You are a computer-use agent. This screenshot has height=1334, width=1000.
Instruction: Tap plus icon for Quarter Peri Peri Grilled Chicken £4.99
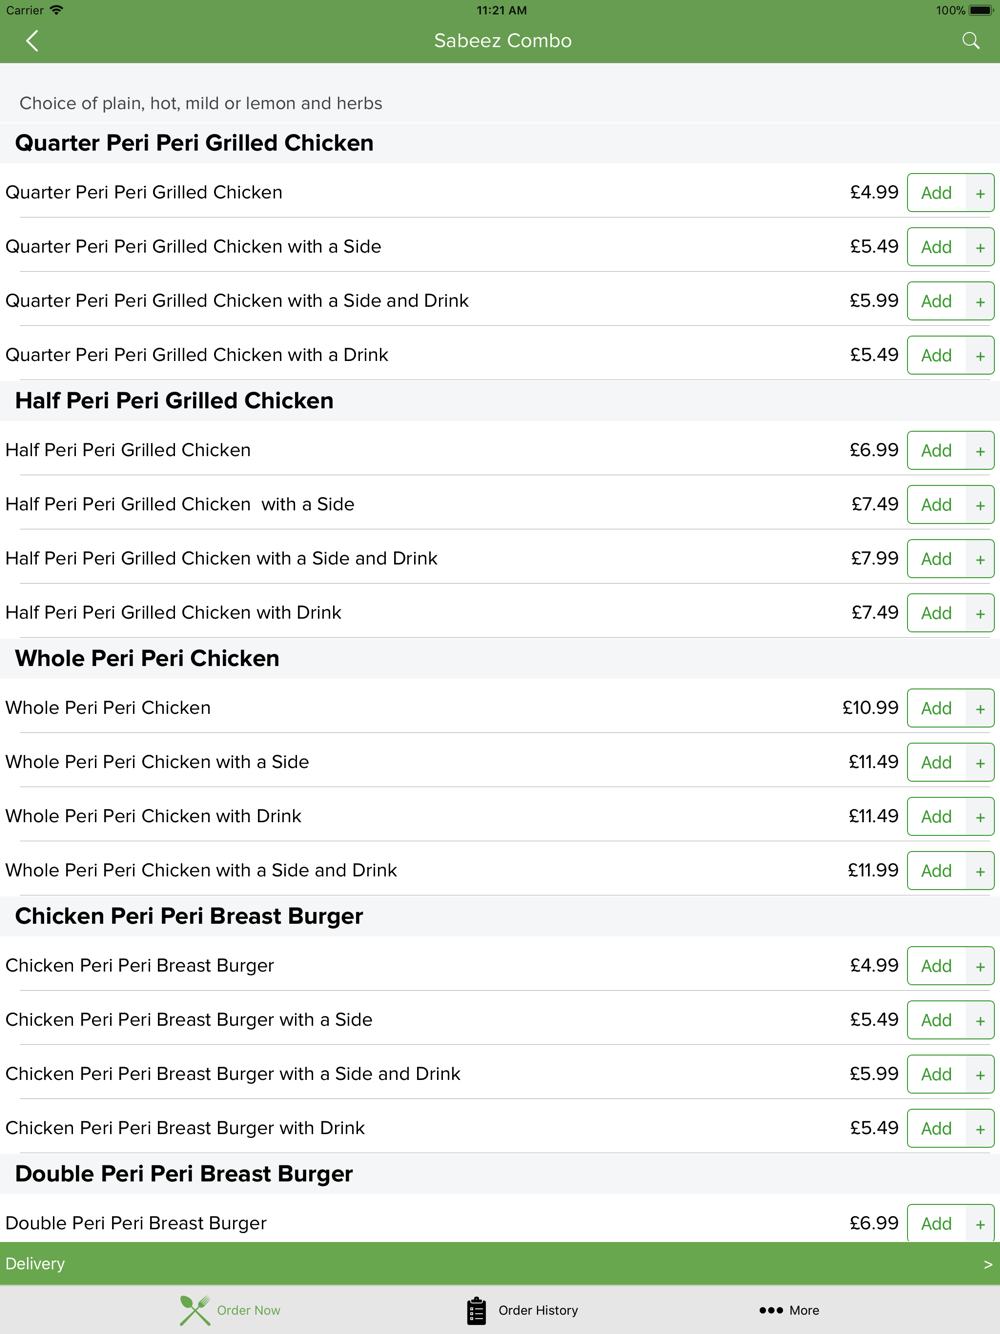[x=980, y=193]
